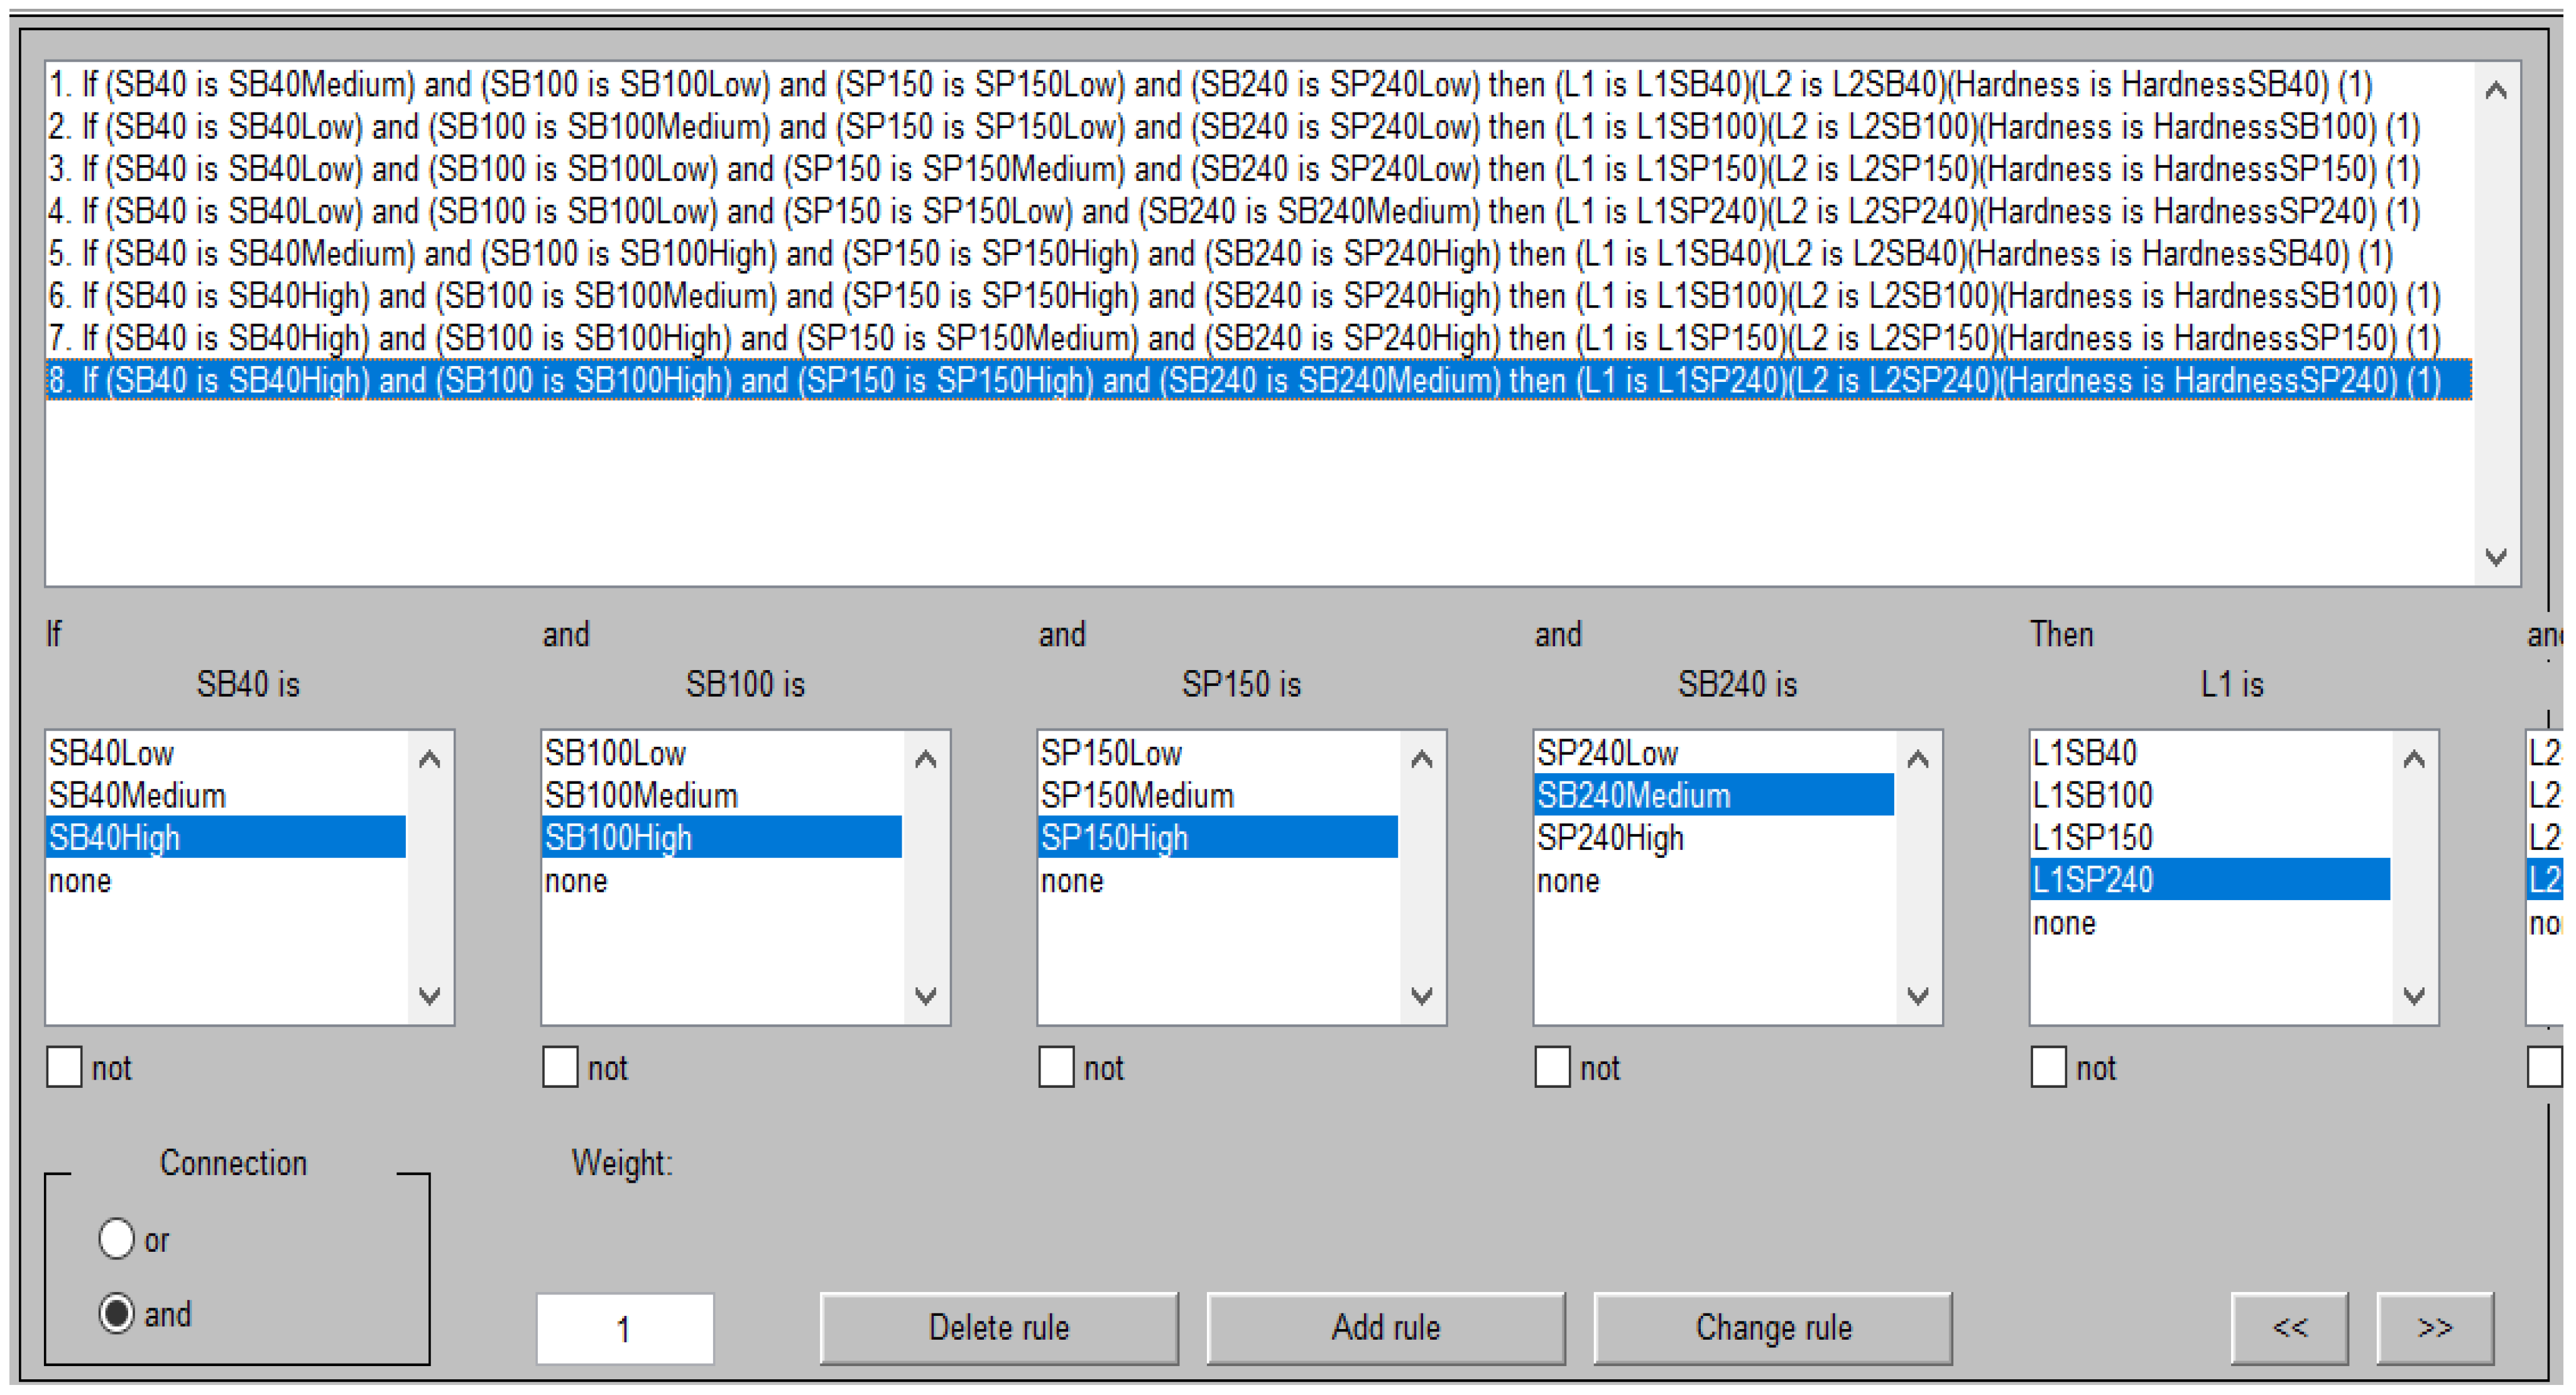Check 'not' below the SP150 list

tap(1057, 1067)
